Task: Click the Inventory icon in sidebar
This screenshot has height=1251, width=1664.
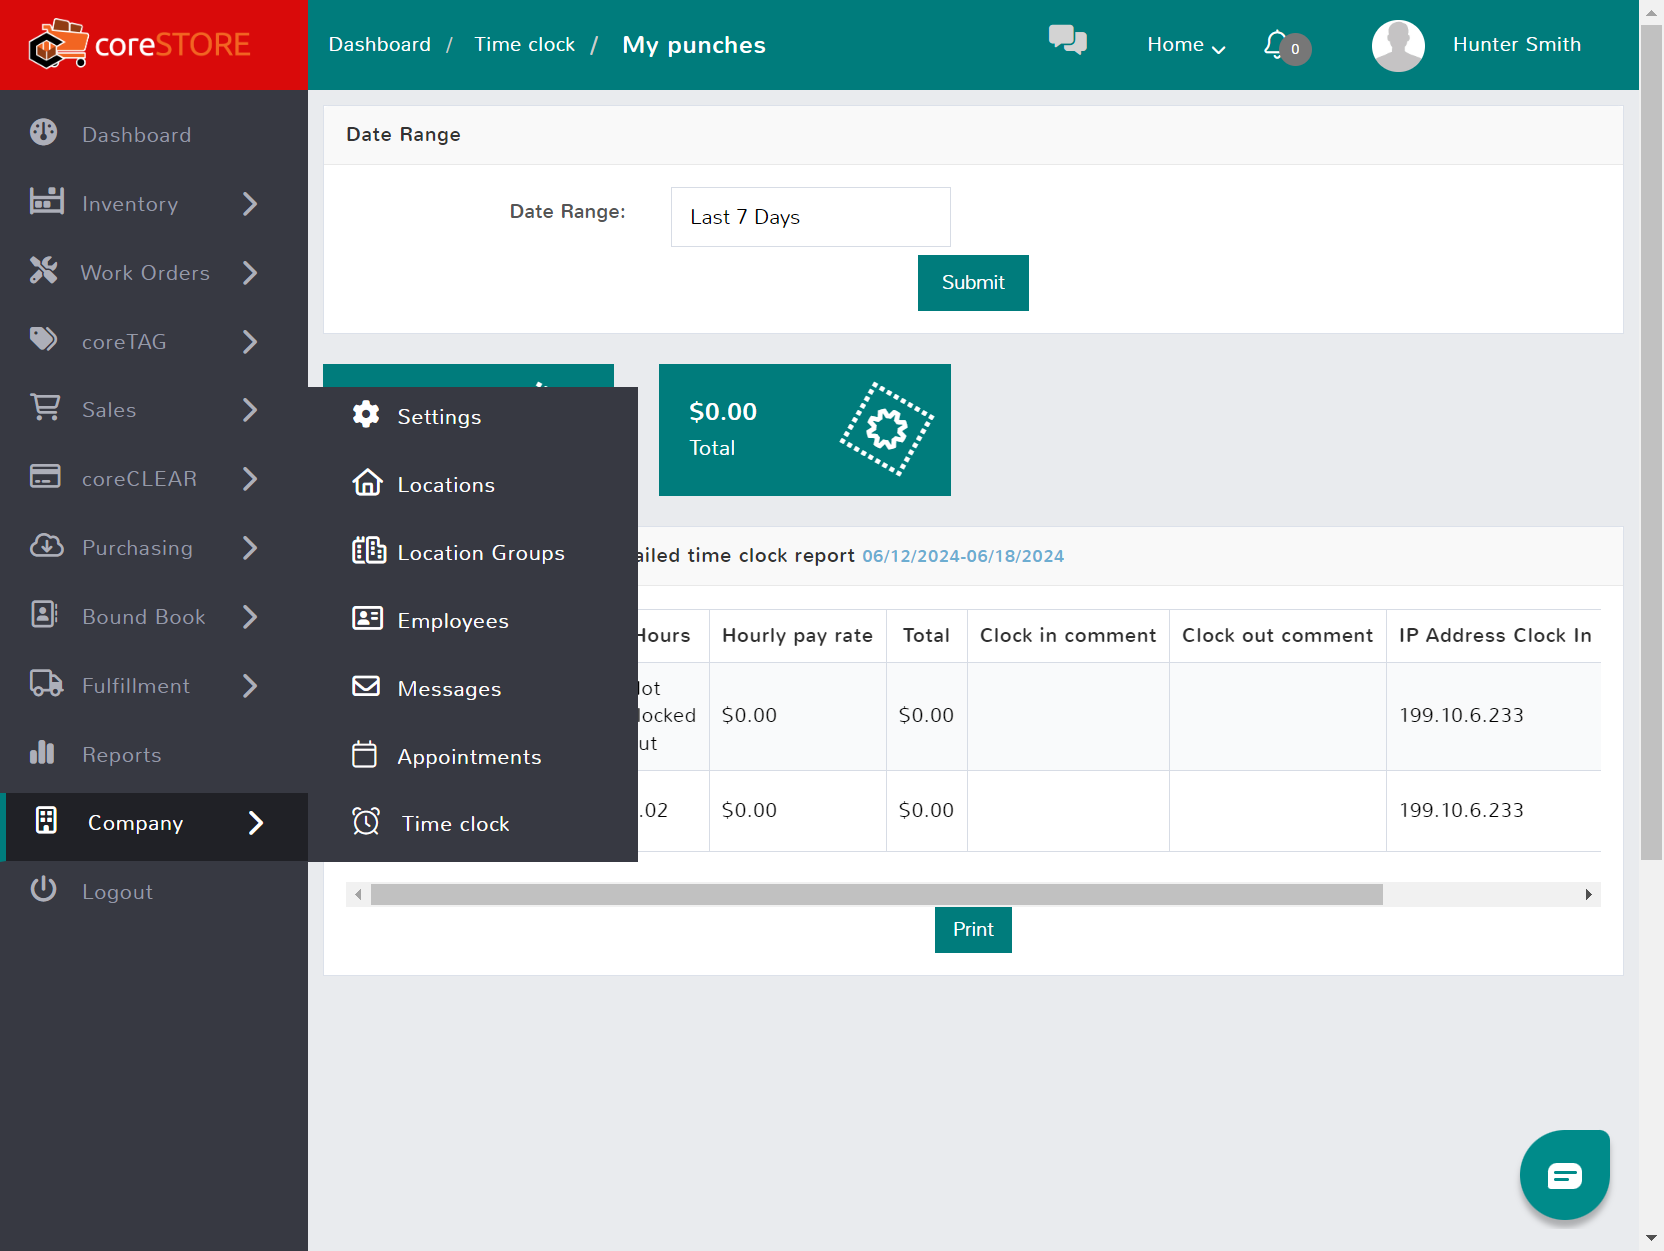Action: [46, 201]
